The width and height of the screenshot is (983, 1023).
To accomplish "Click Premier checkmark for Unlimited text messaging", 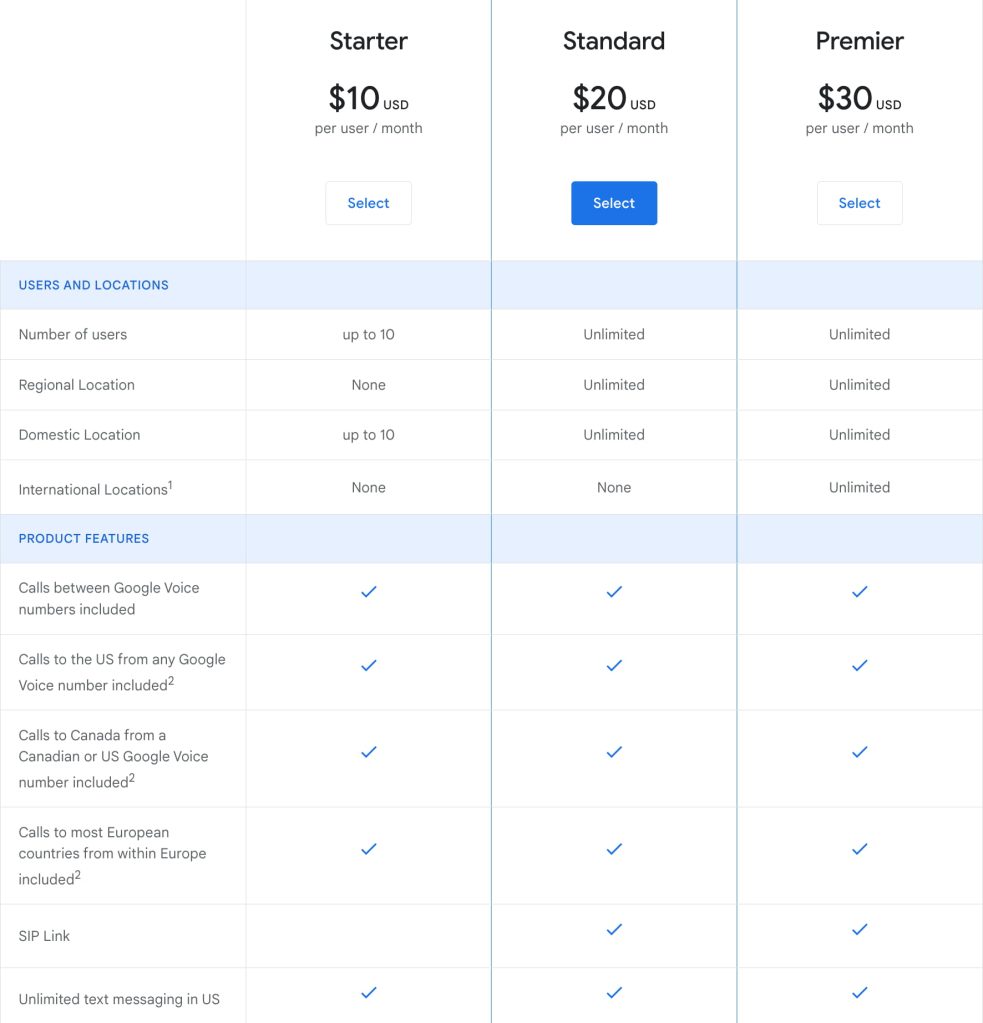I will (x=859, y=993).
